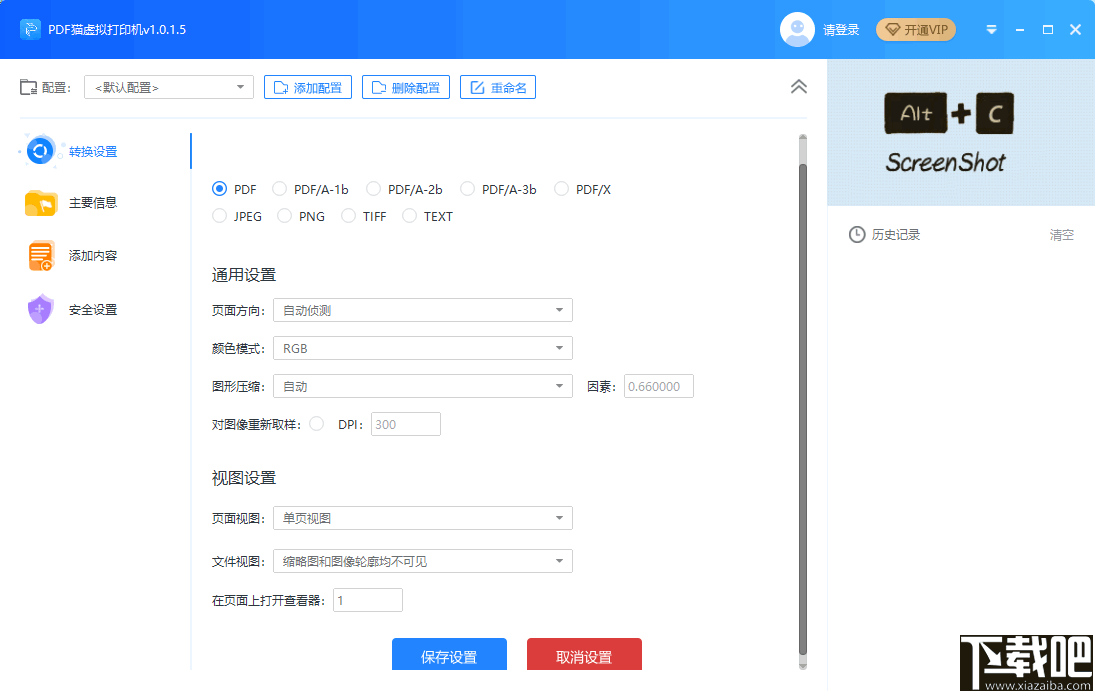Click the 开通VIP button
Screen dimensions: 1095x691
click(x=915, y=29)
